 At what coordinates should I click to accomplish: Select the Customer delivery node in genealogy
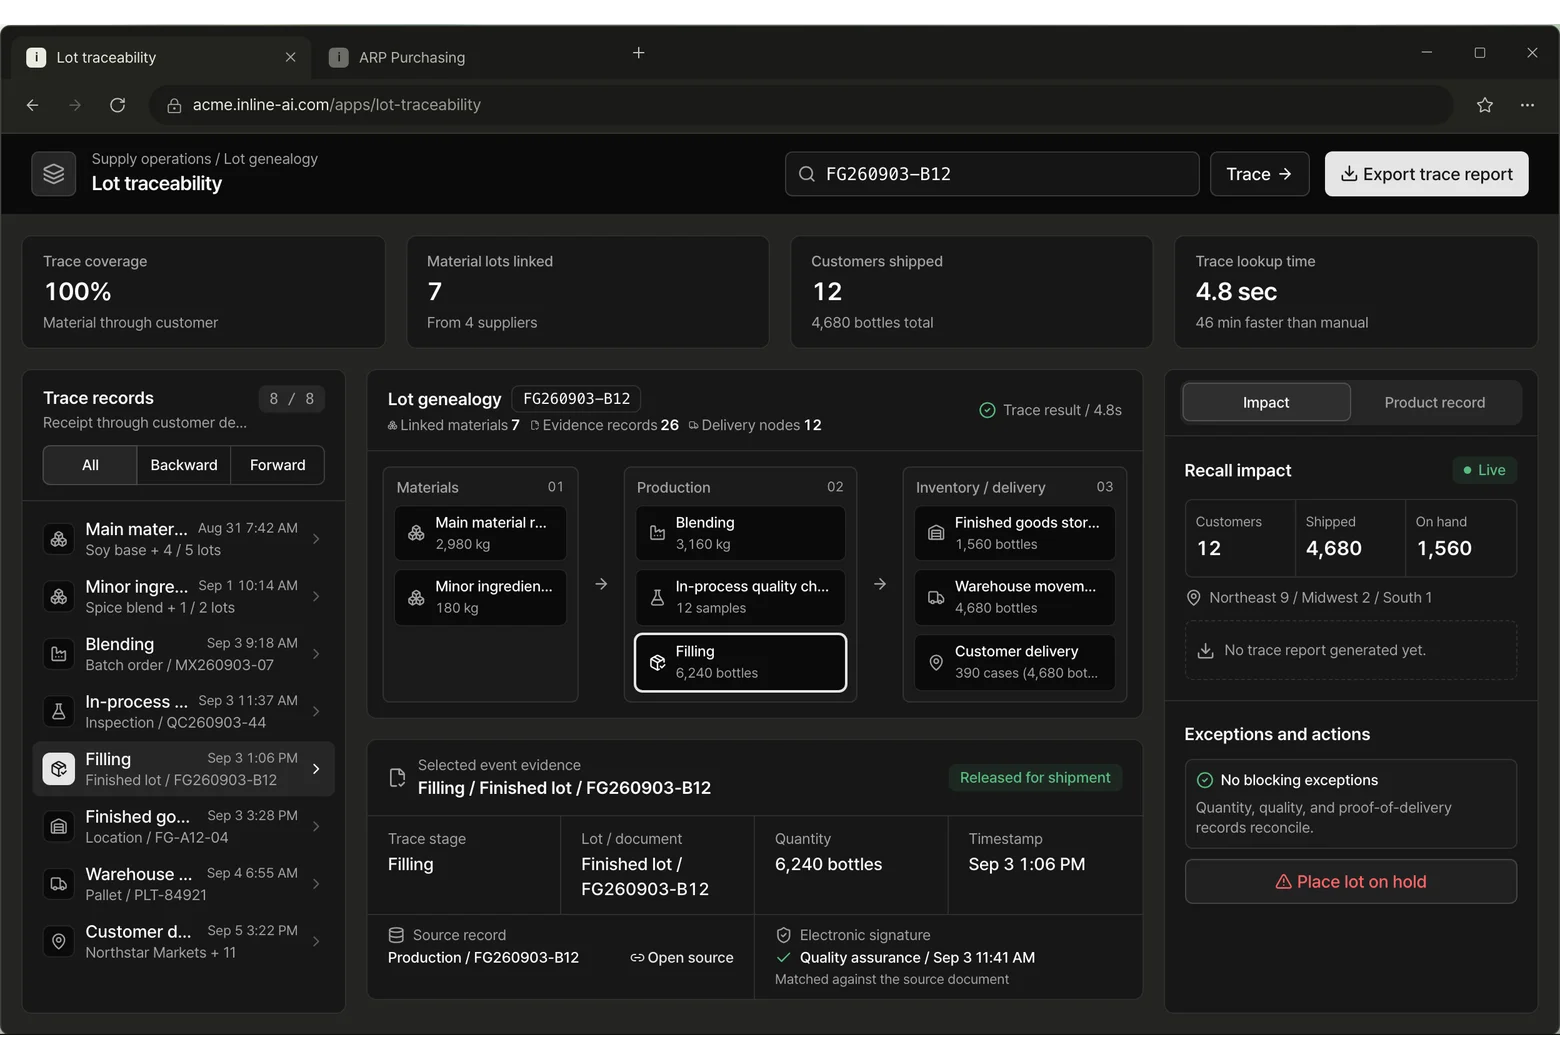tap(1015, 662)
